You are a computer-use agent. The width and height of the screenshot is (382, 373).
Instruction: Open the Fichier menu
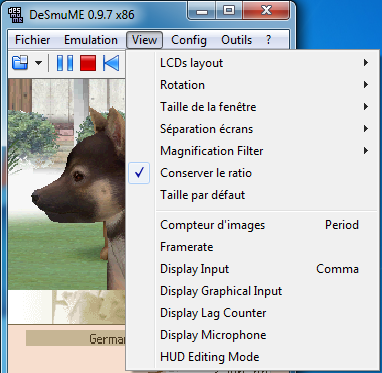[x=33, y=40]
